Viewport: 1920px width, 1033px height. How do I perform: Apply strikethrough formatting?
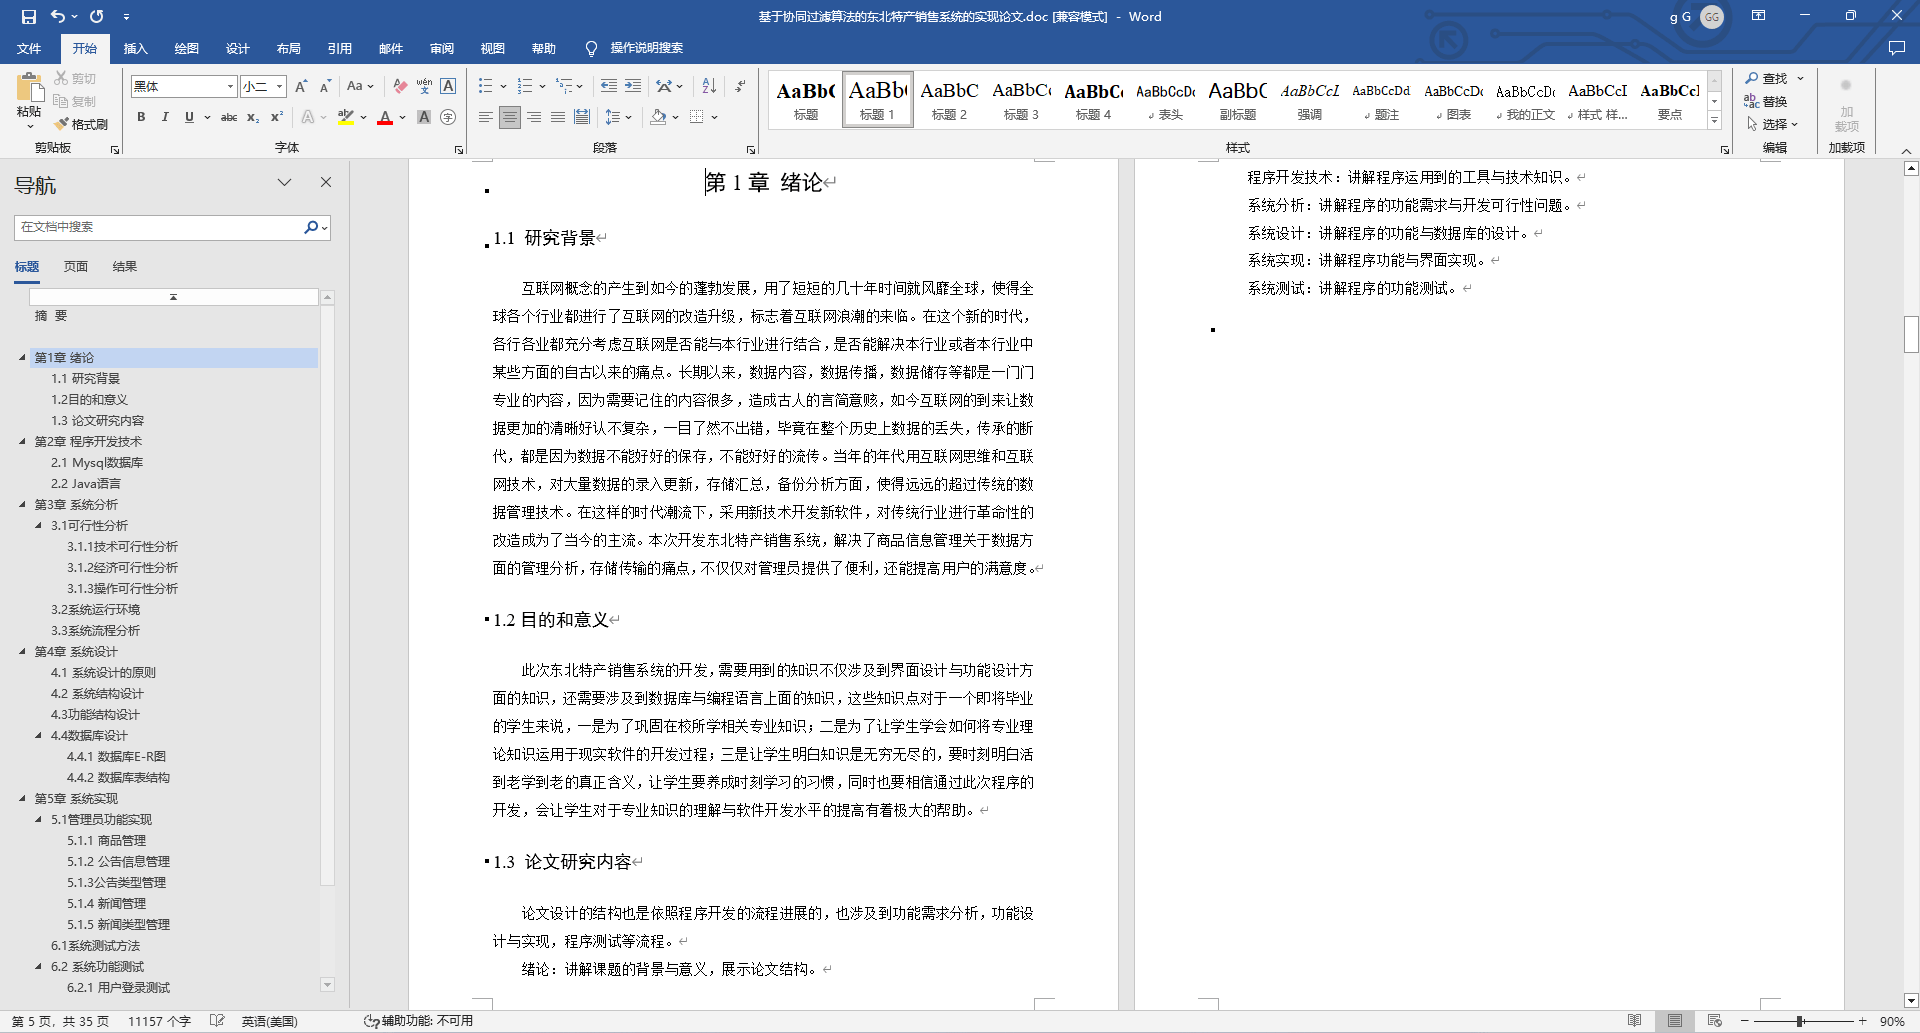229,117
